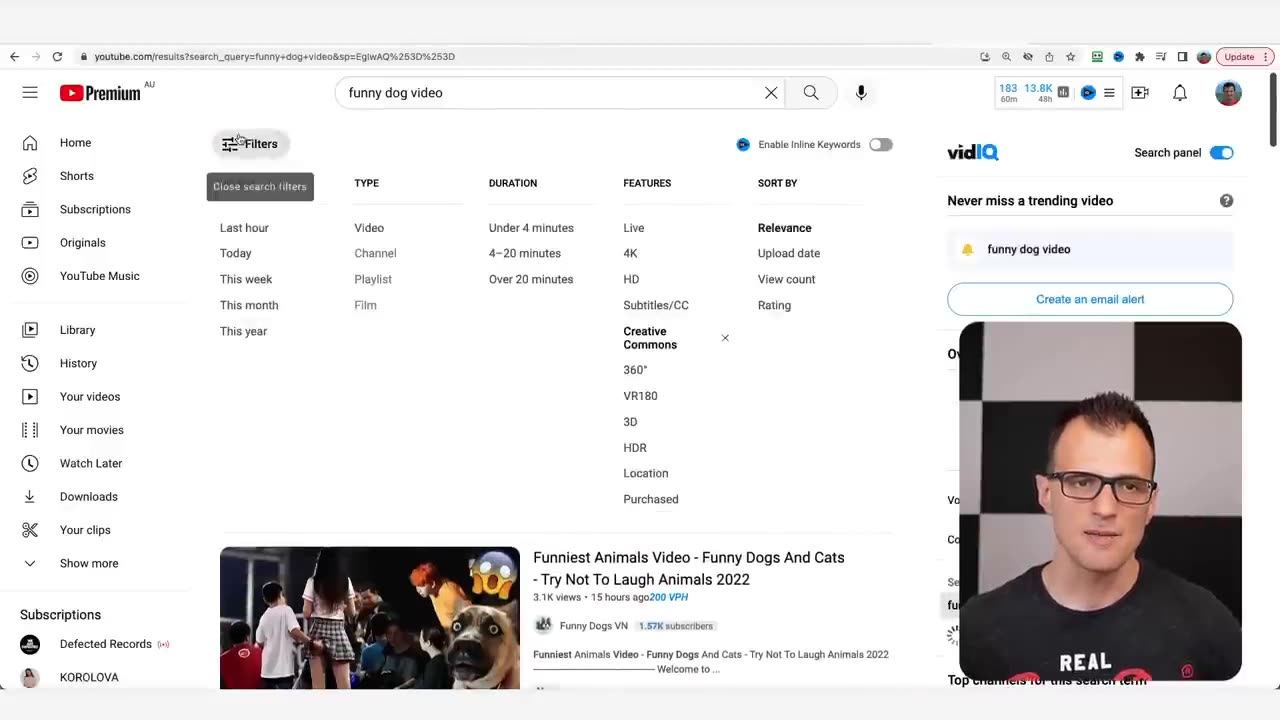
Task: Open the Funny Dogs VN channel name link
Action: point(594,626)
